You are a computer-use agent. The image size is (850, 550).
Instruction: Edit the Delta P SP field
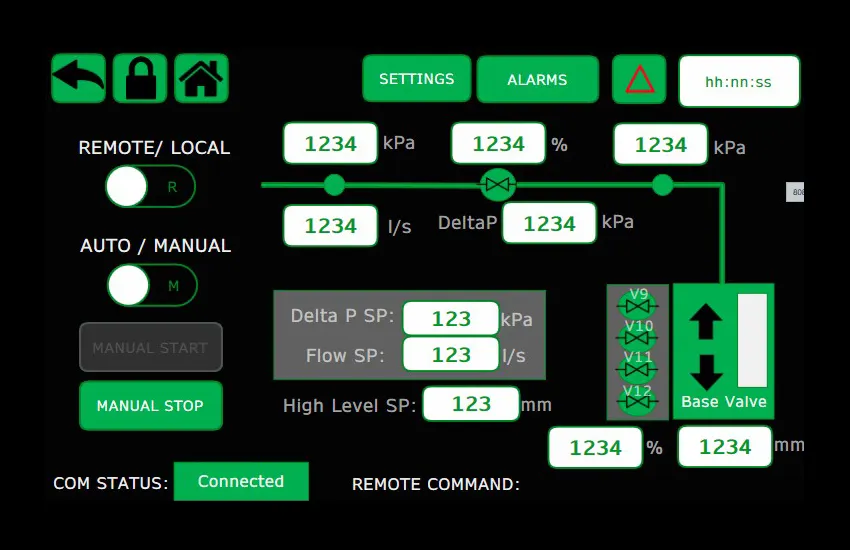[450, 319]
